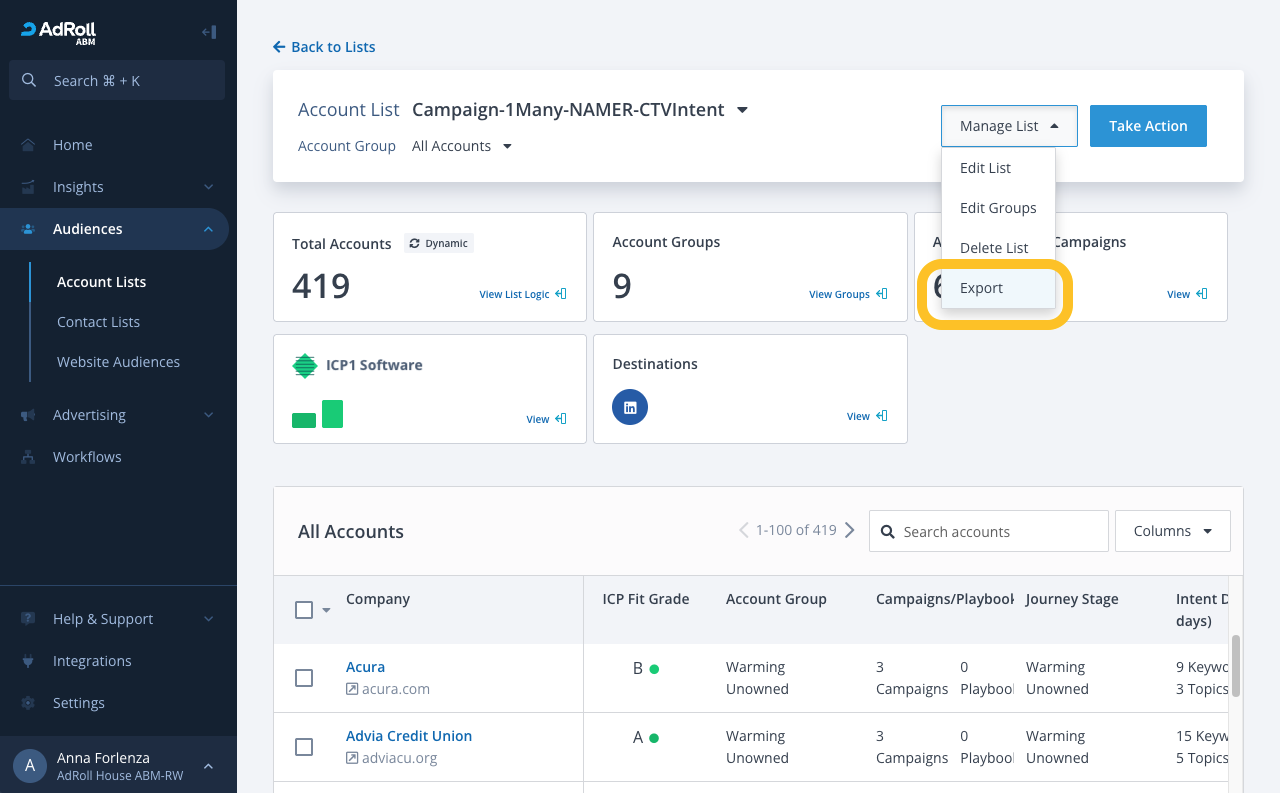Screen dimensions: 1280x793
Task: Choose Export from Manage List menu
Action: click(x=981, y=288)
